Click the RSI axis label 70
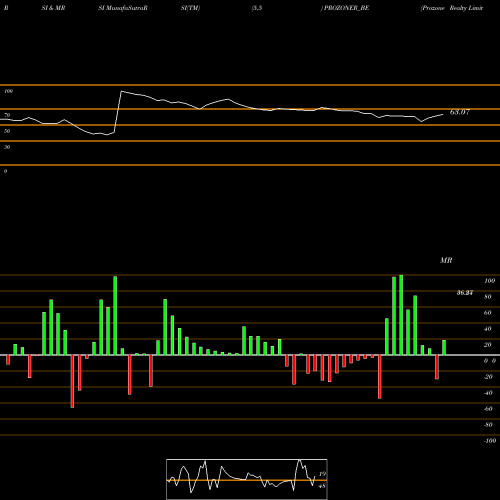 (7, 115)
